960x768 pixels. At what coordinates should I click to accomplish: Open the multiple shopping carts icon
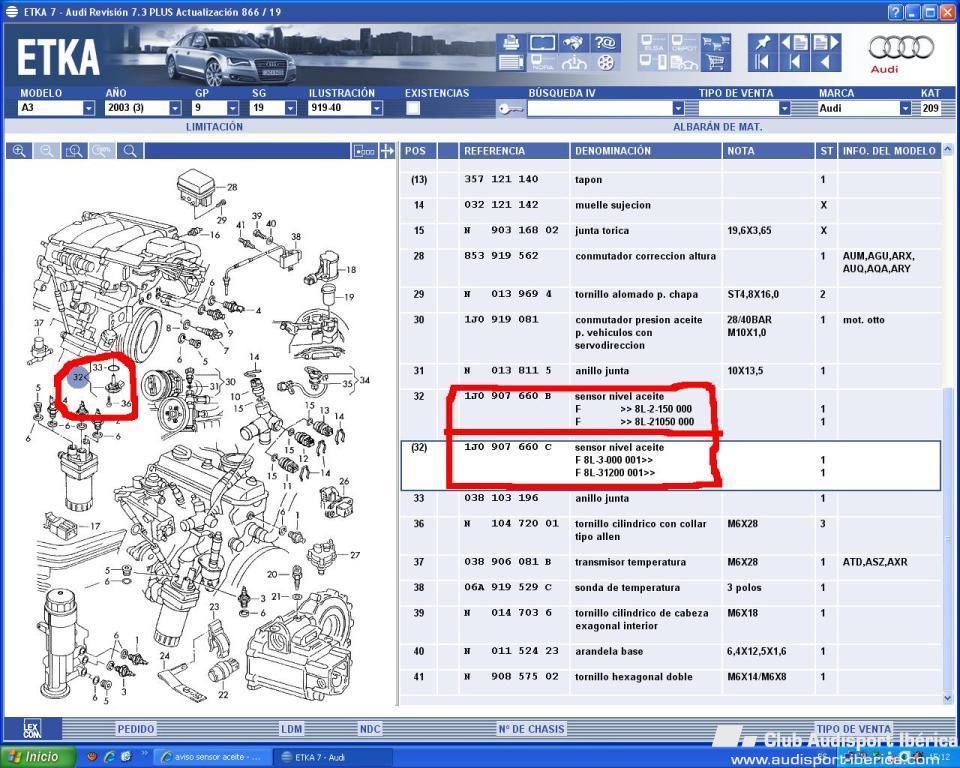716,42
